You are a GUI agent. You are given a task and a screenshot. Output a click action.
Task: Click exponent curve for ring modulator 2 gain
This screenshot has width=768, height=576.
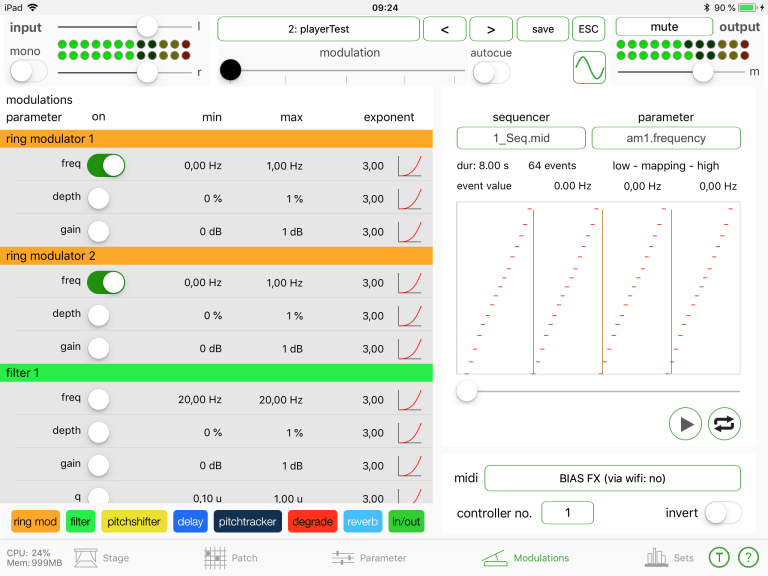(x=409, y=349)
